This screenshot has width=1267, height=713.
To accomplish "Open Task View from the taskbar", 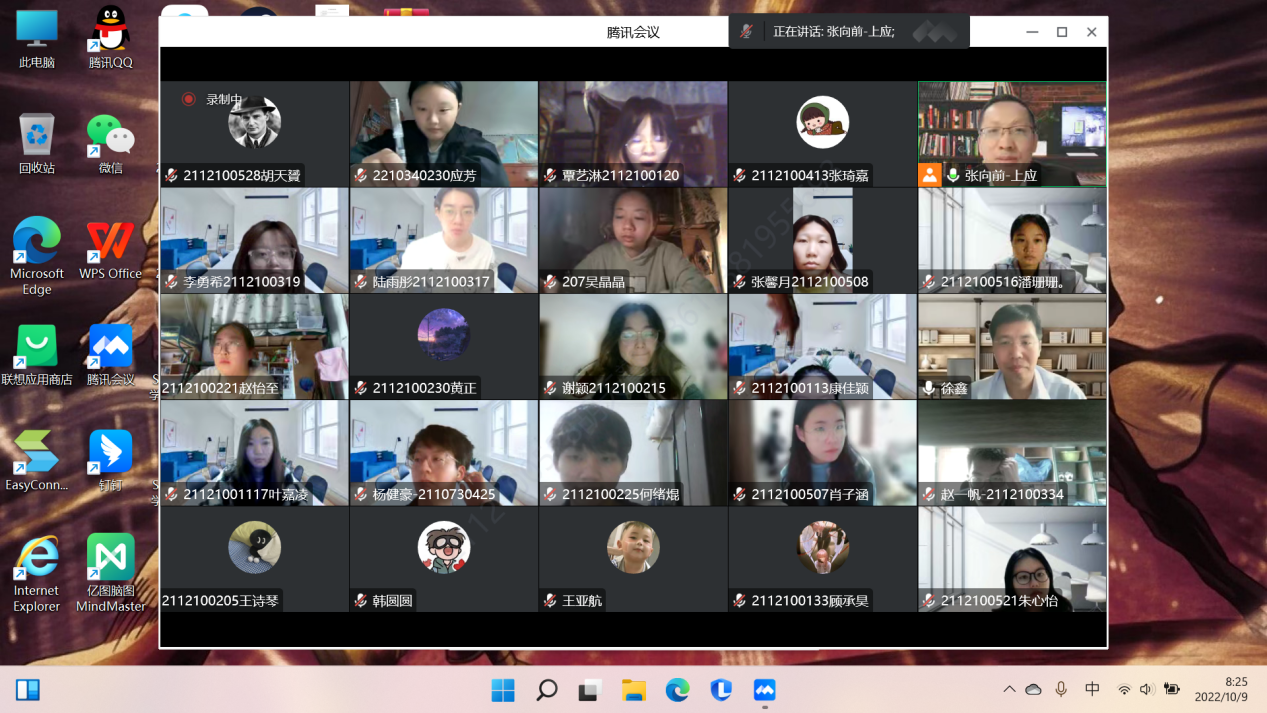I will click(589, 690).
